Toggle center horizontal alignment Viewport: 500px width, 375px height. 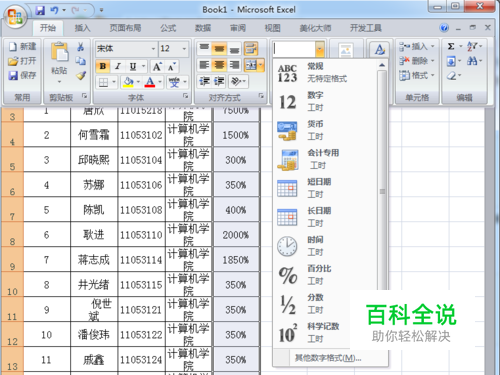(x=219, y=65)
